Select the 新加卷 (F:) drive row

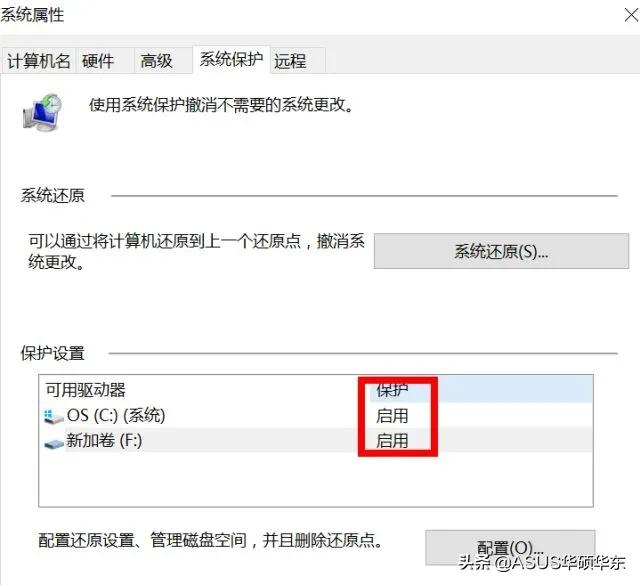pos(316,441)
